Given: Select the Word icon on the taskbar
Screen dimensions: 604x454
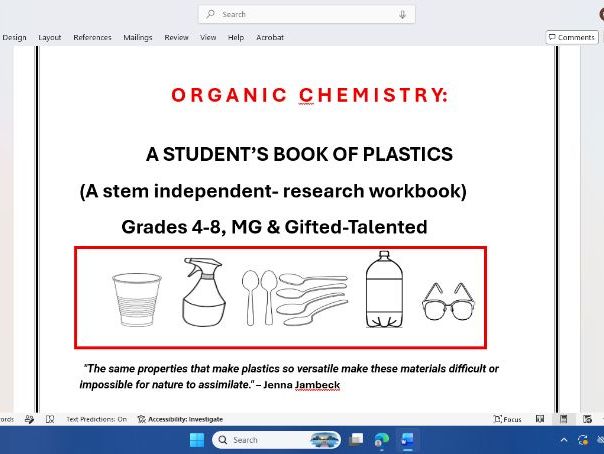Looking at the screenshot, I should [x=407, y=440].
